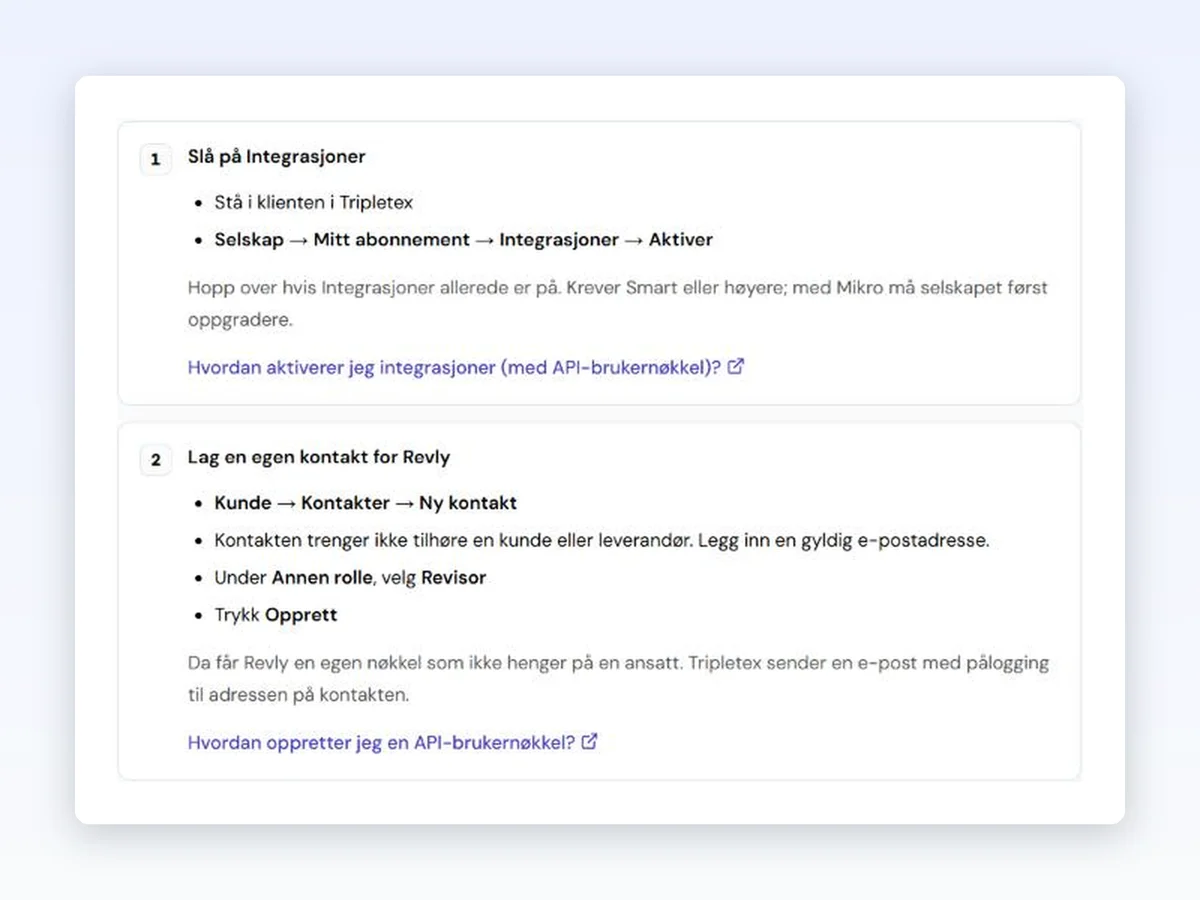This screenshot has width=1200, height=900.
Task: Click path 'Kunde → Kontakter → Ny kontakt'
Action: (x=366, y=503)
